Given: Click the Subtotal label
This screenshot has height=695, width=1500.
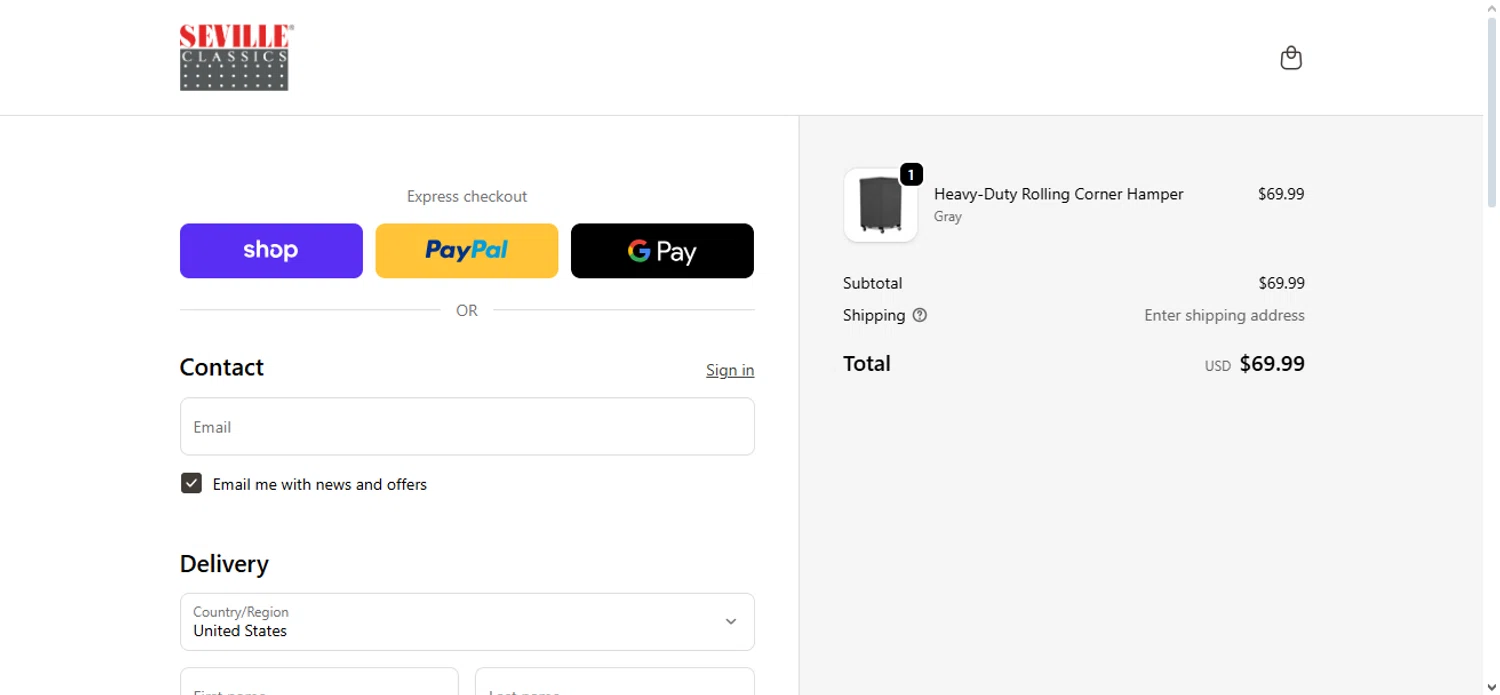Looking at the screenshot, I should [872, 283].
